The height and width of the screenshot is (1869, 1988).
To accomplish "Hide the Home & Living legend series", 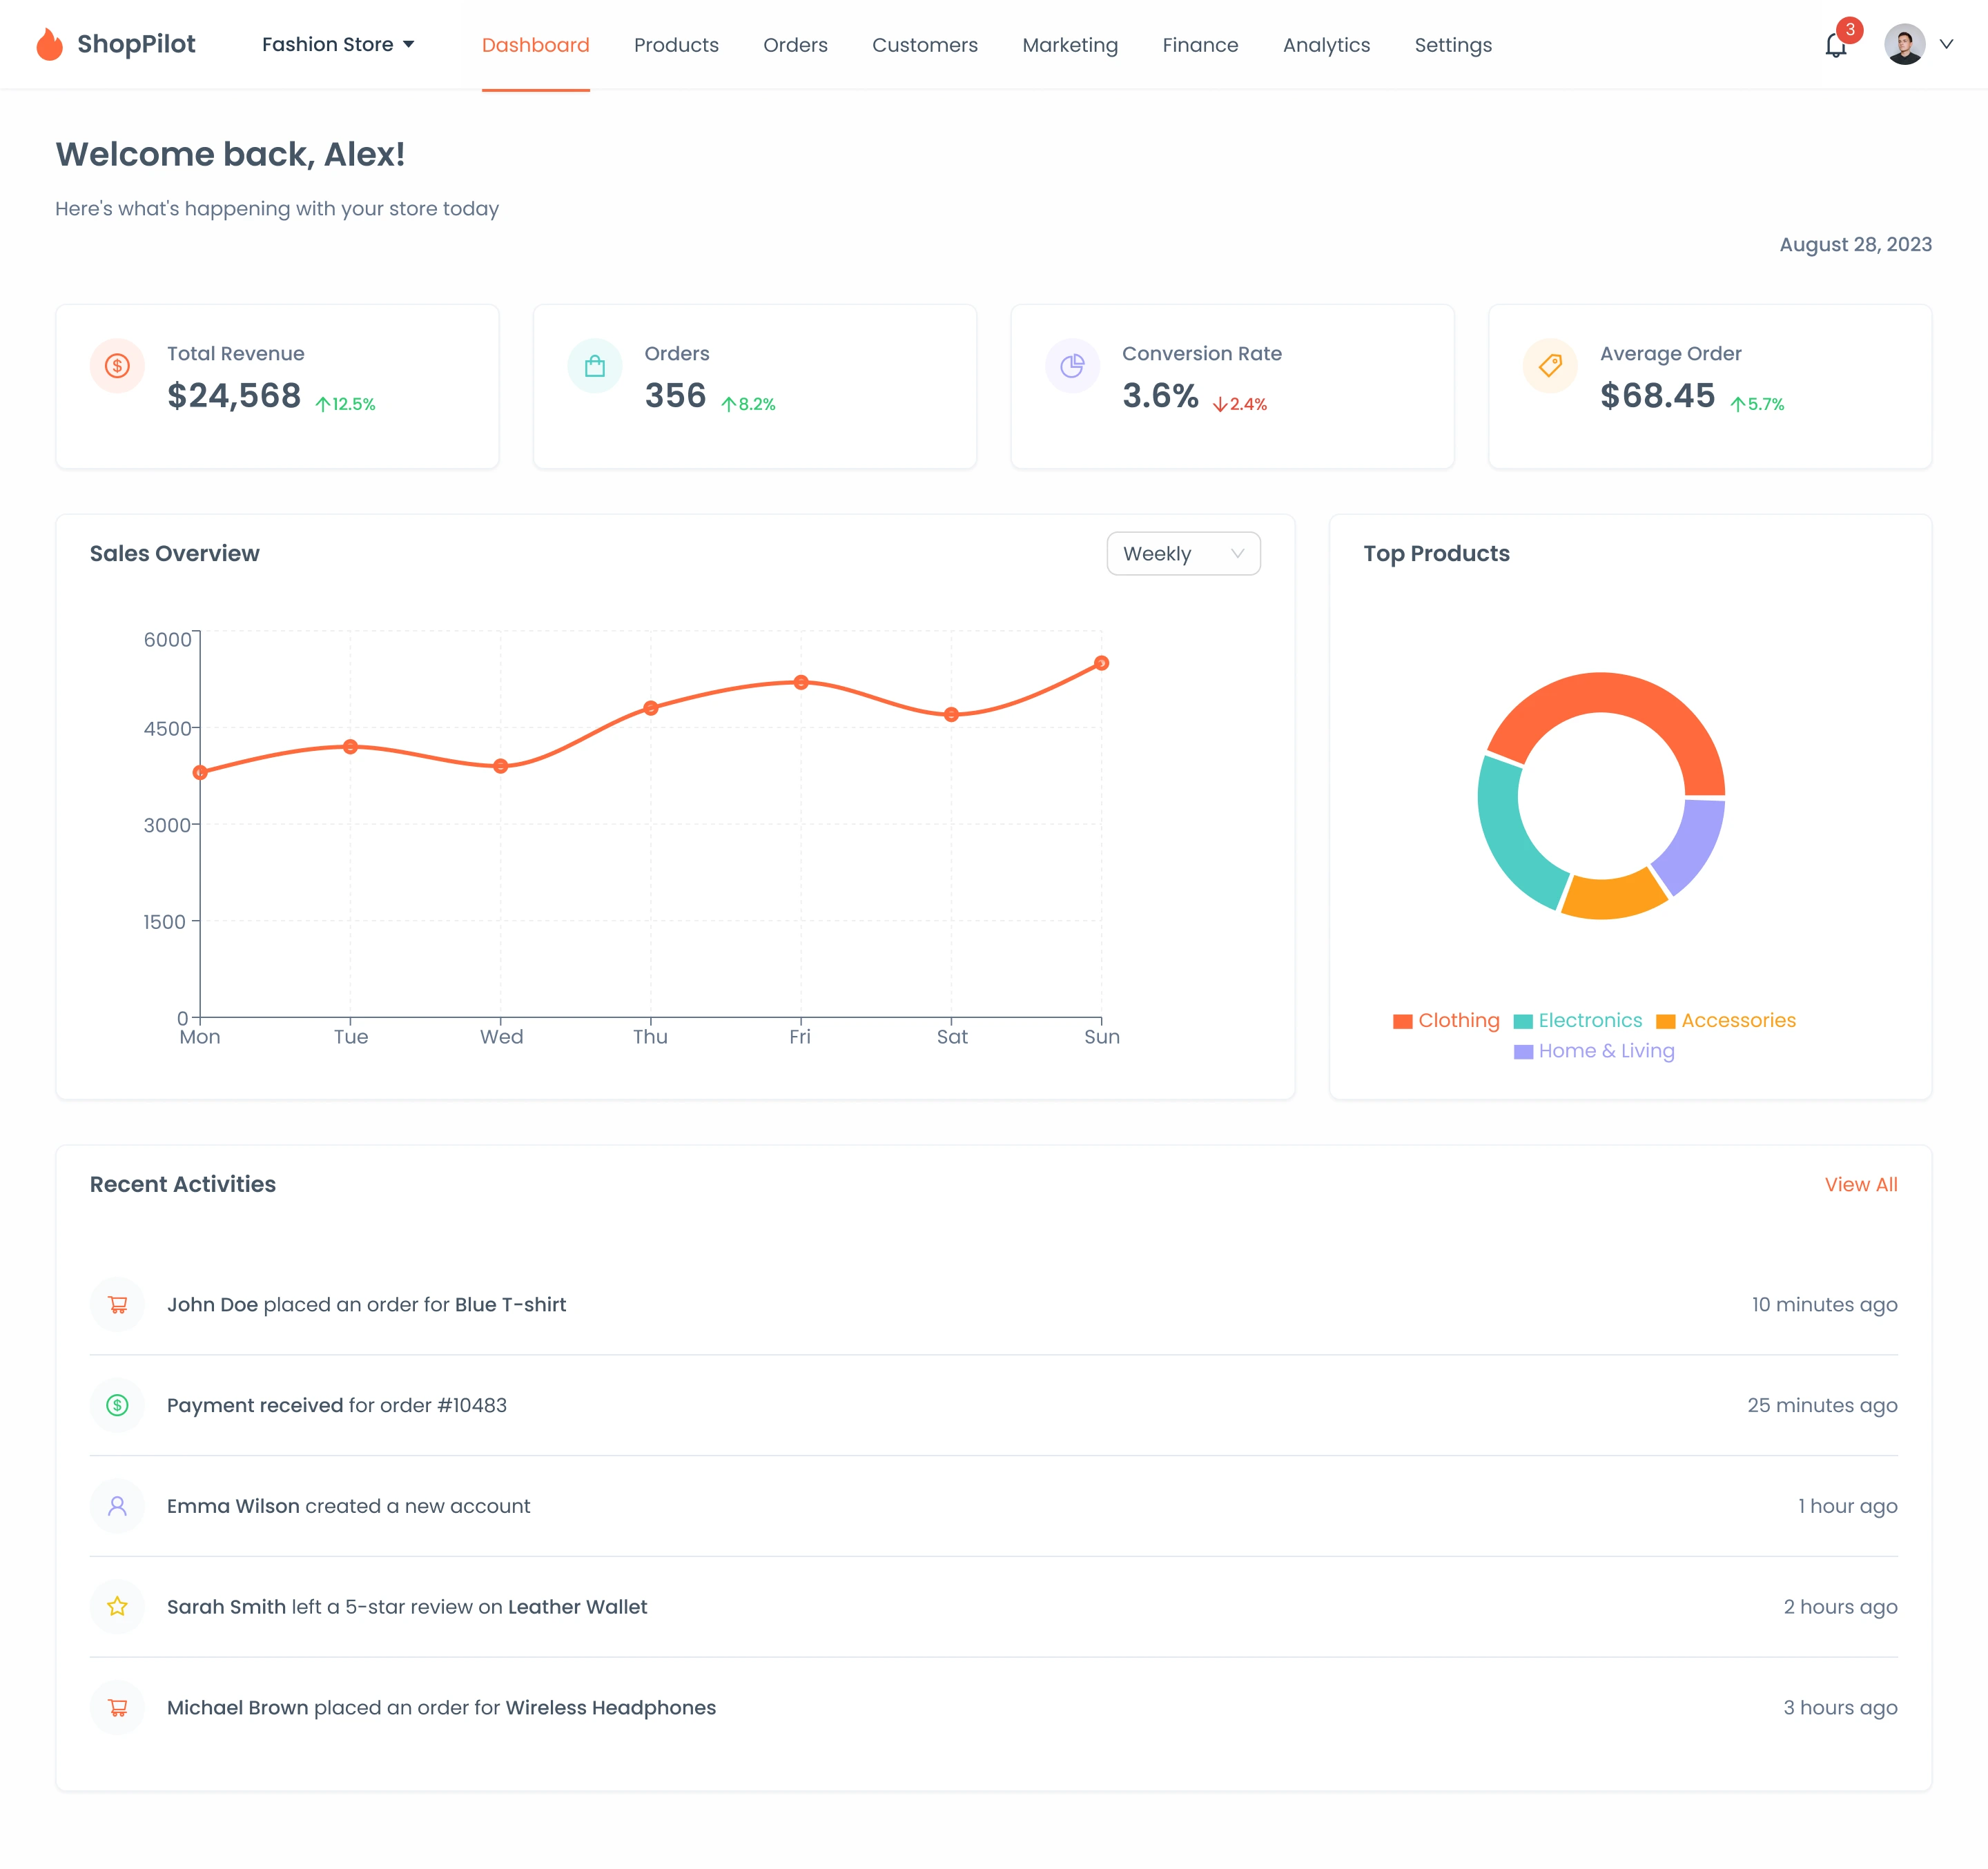I will [1594, 1051].
